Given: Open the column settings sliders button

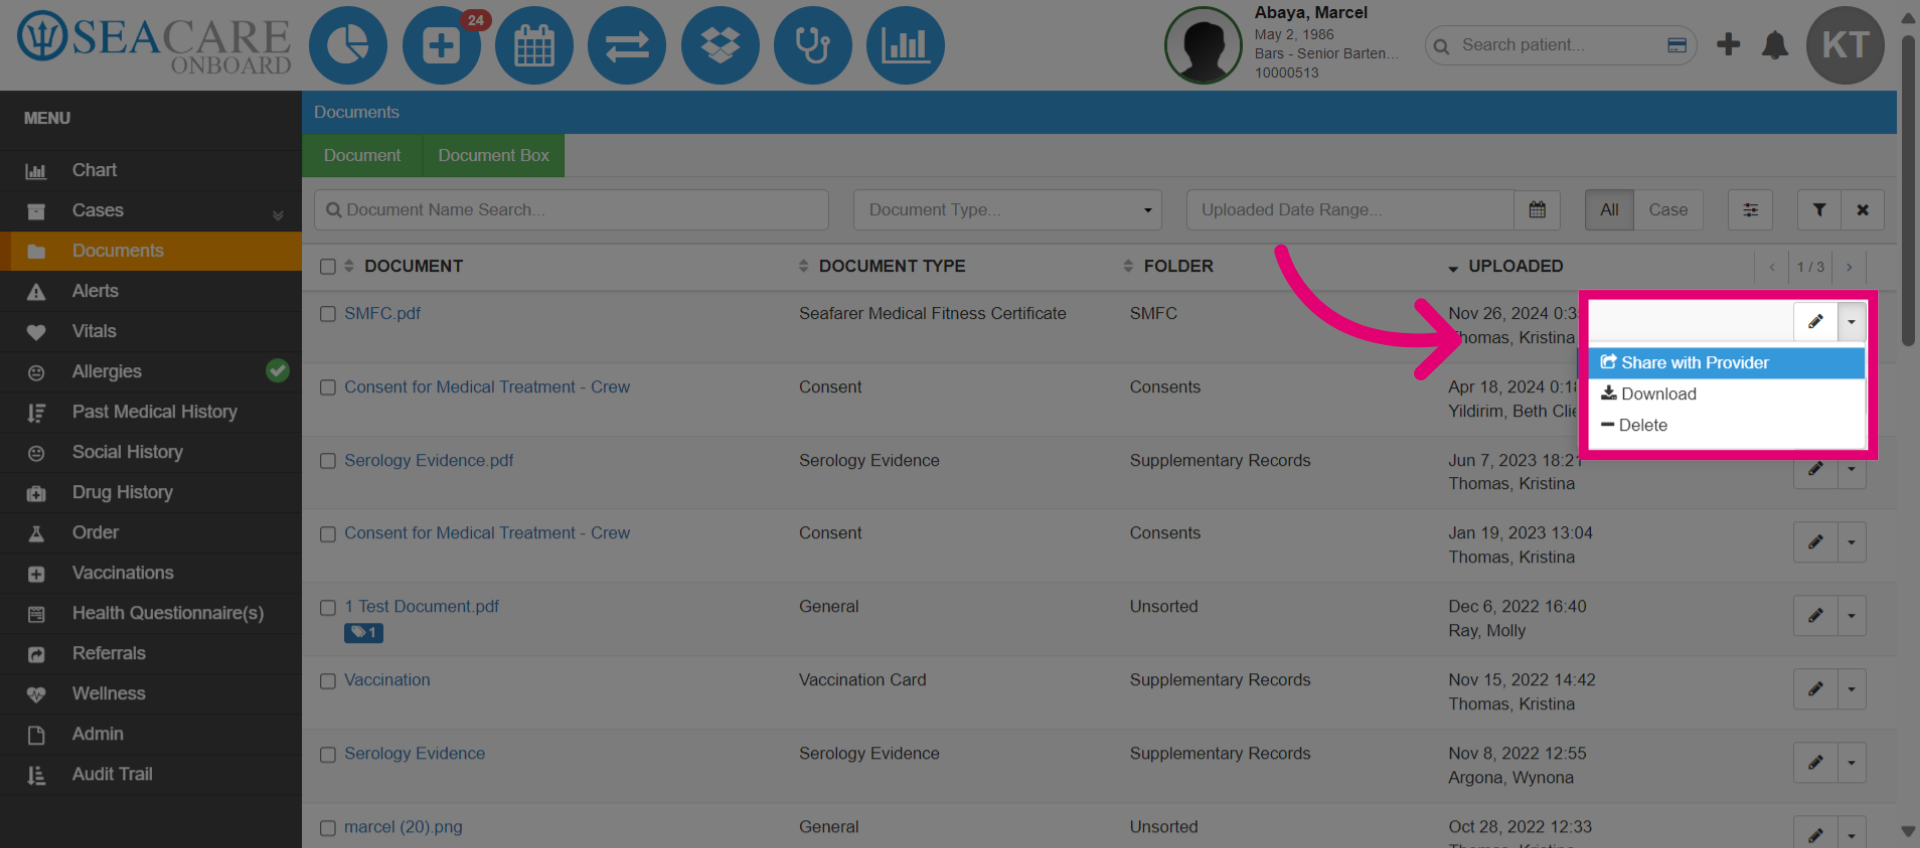Looking at the screenshot, I should [1750, 210].
